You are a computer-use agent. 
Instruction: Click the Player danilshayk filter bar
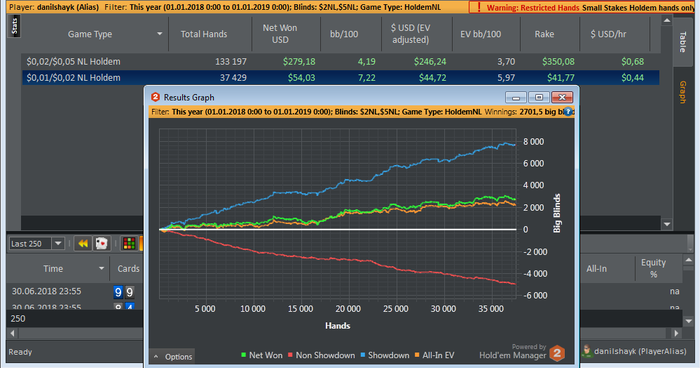point(238,7)
